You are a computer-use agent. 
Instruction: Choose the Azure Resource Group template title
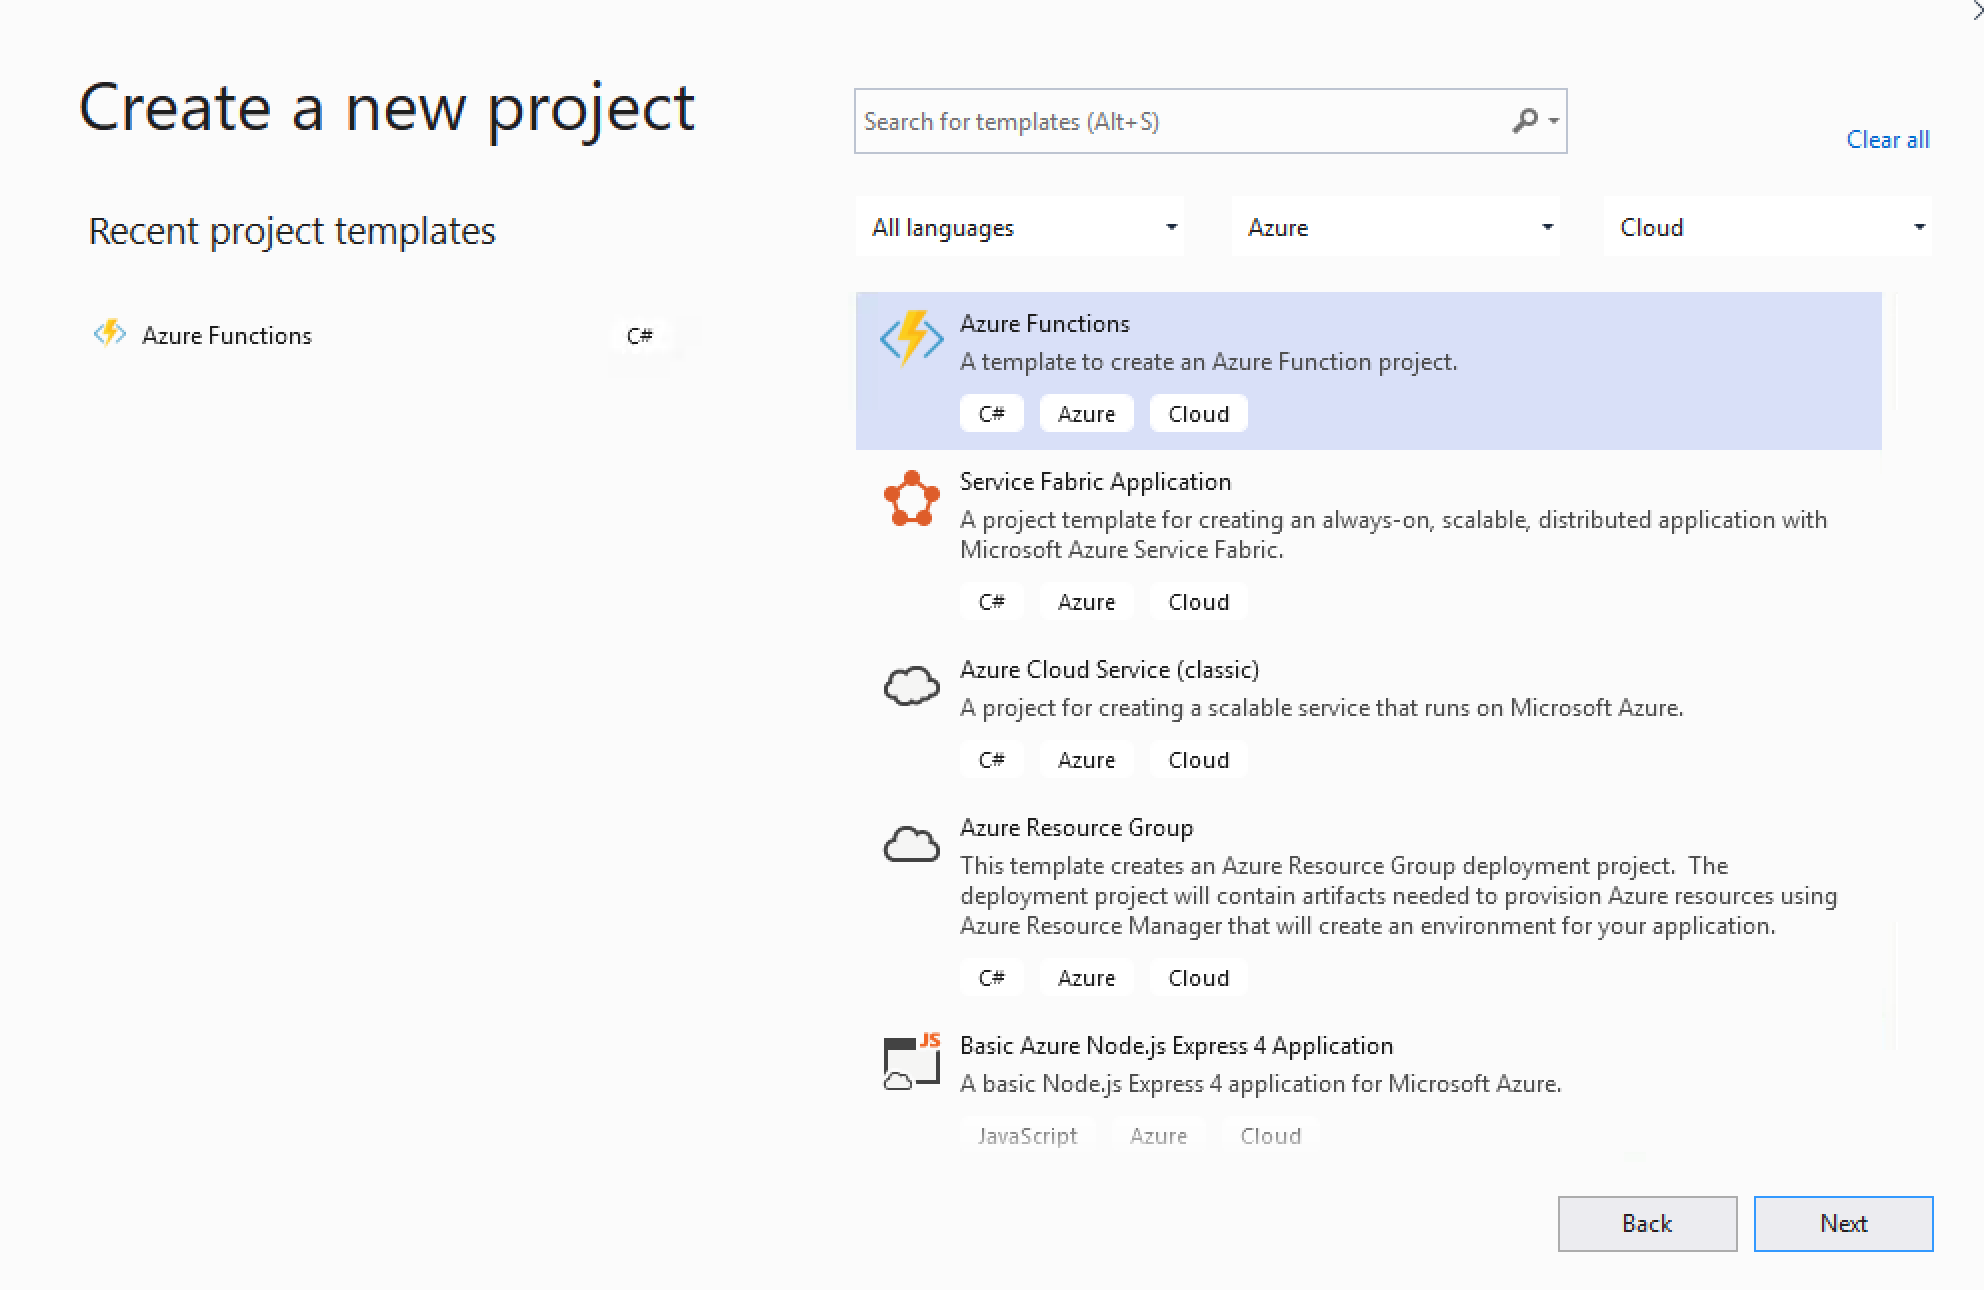[1076, 828]
